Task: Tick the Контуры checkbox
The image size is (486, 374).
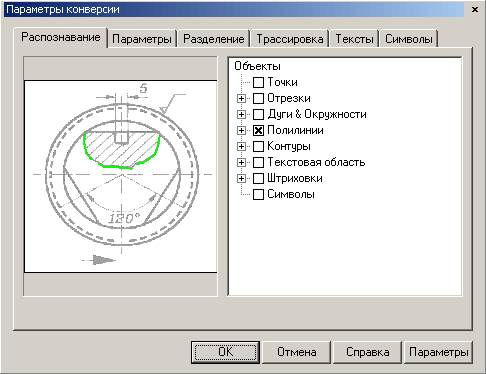Action: 258,146
